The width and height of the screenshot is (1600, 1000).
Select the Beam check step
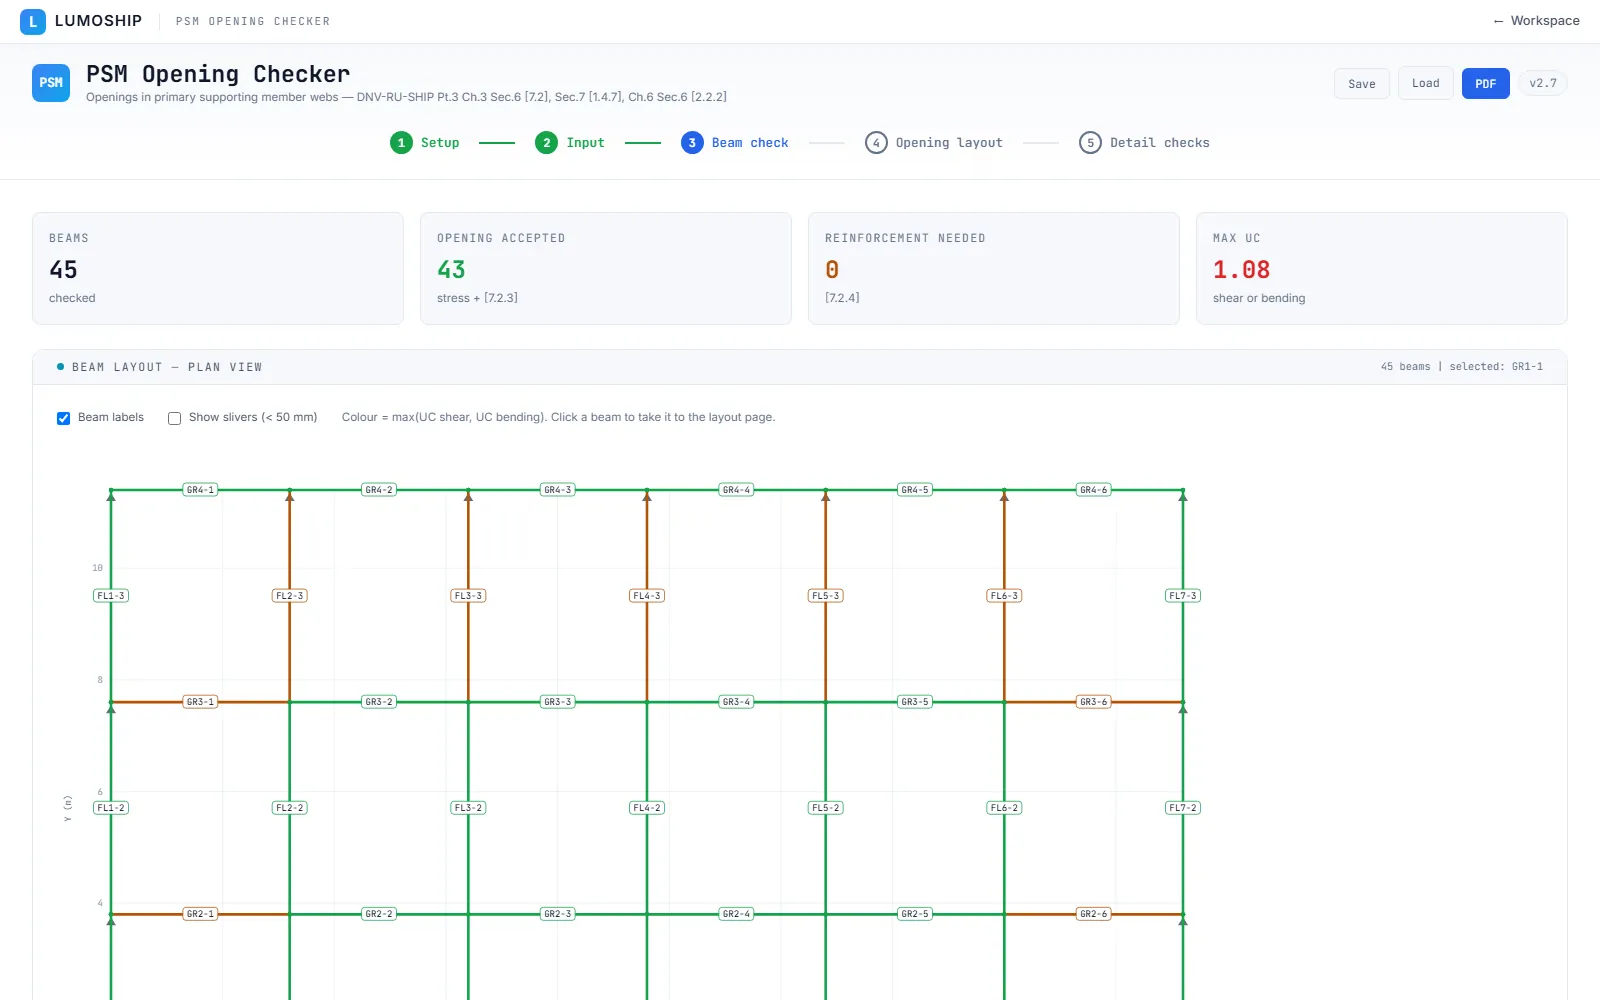pos(735,143)
